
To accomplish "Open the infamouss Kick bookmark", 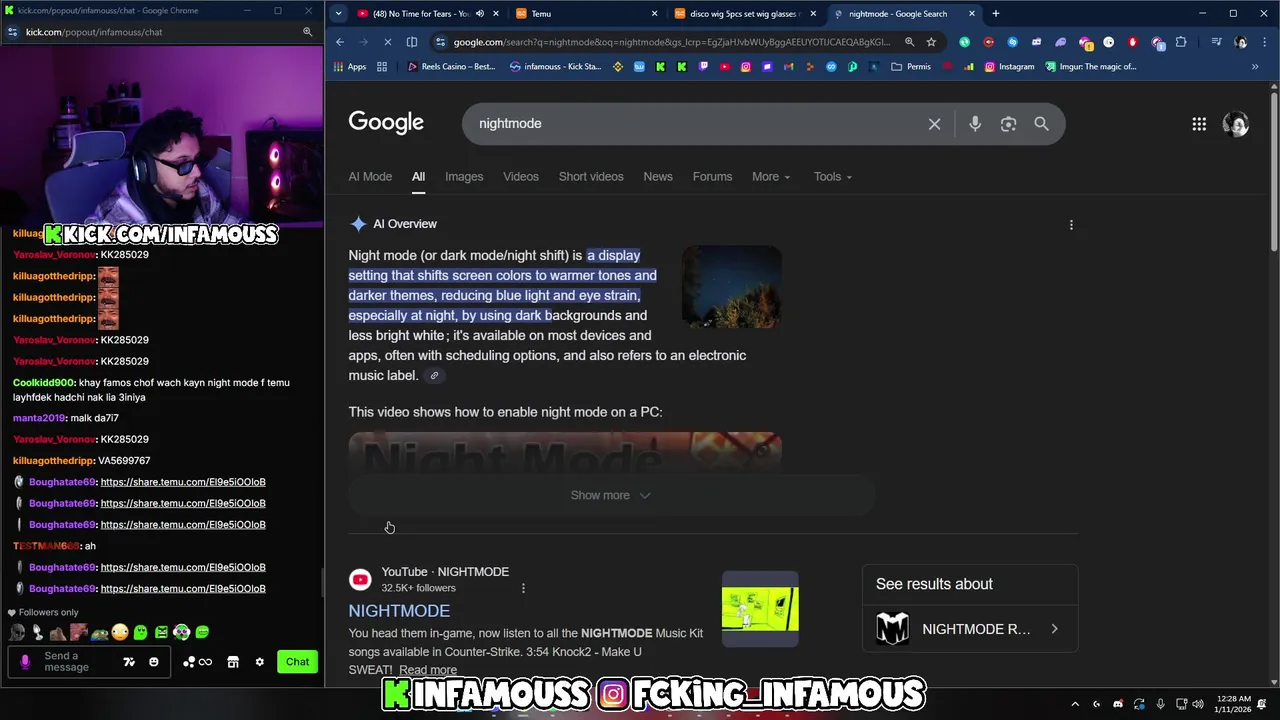I will [x=555, y=67].
